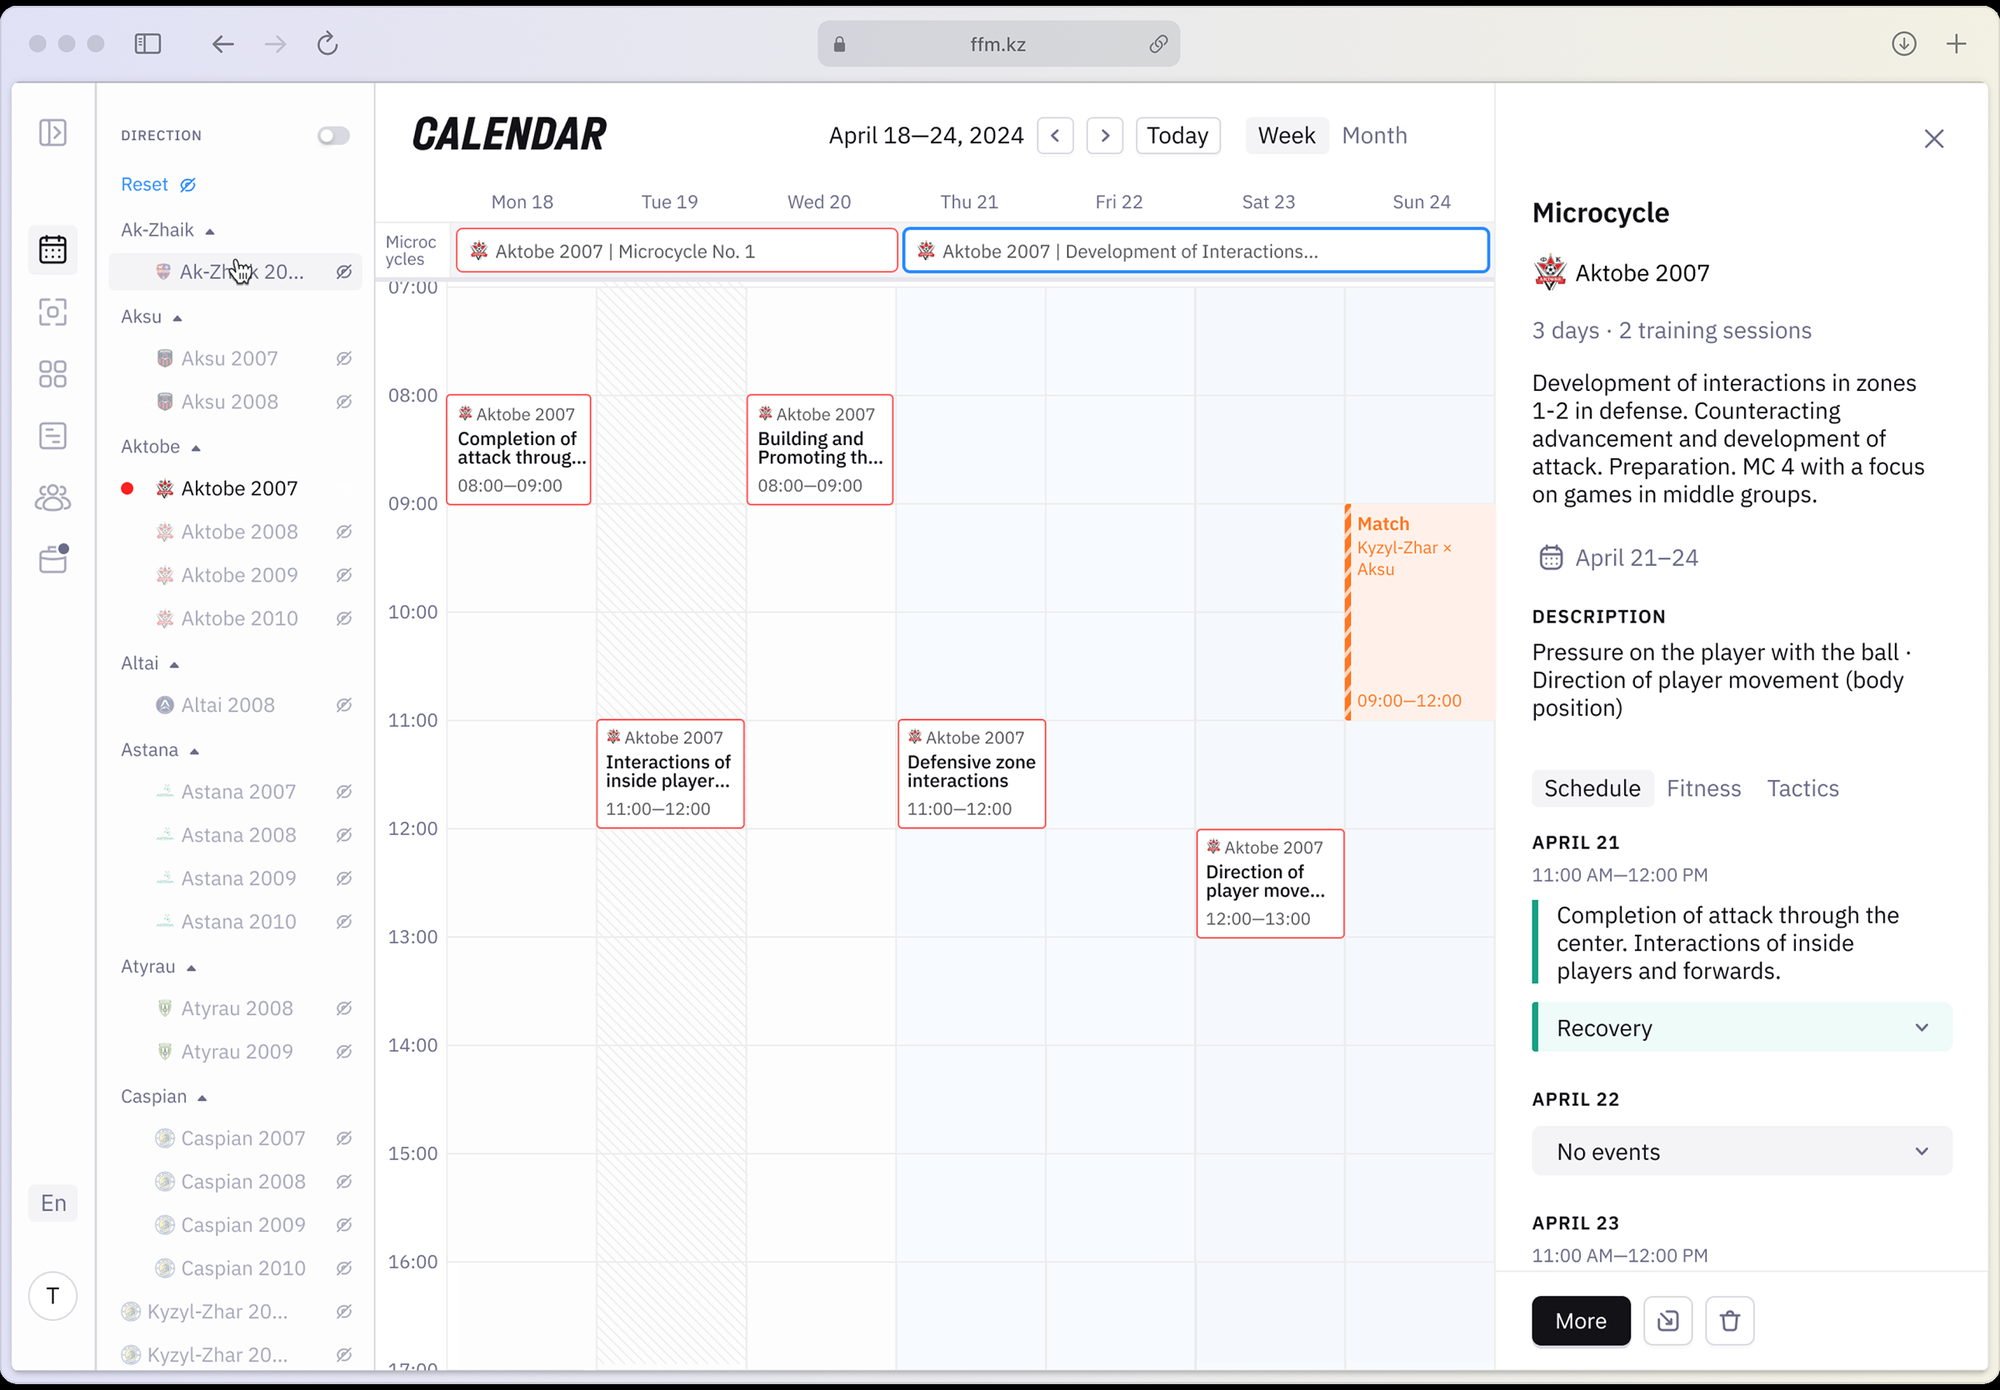This screenshot has height=1390, width=2000.
Task: Click the More button
Action: [x=1581, y=1321]
